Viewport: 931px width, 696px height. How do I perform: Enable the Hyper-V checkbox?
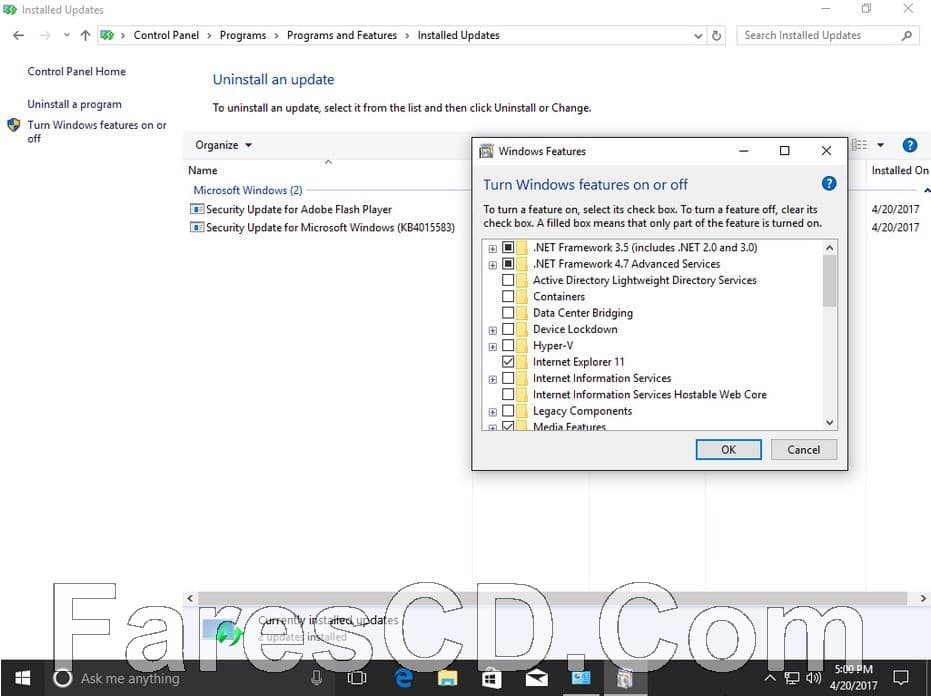click(508, 345)
